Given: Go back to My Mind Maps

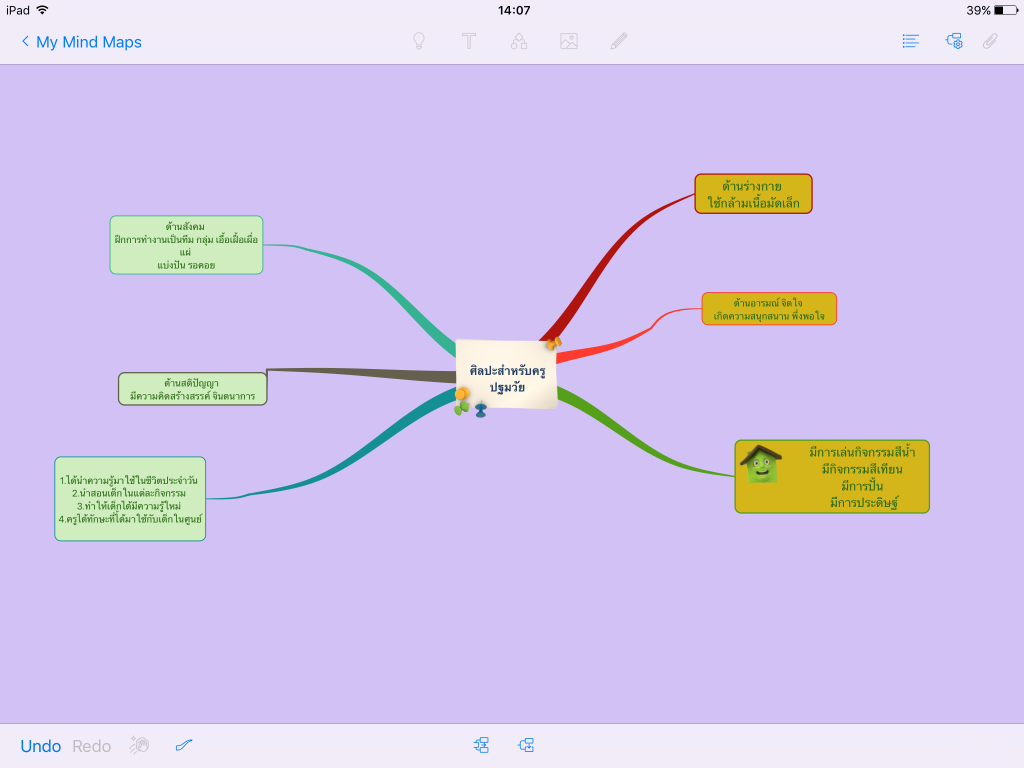Looking at the screenshot, I should click(80, 41).
